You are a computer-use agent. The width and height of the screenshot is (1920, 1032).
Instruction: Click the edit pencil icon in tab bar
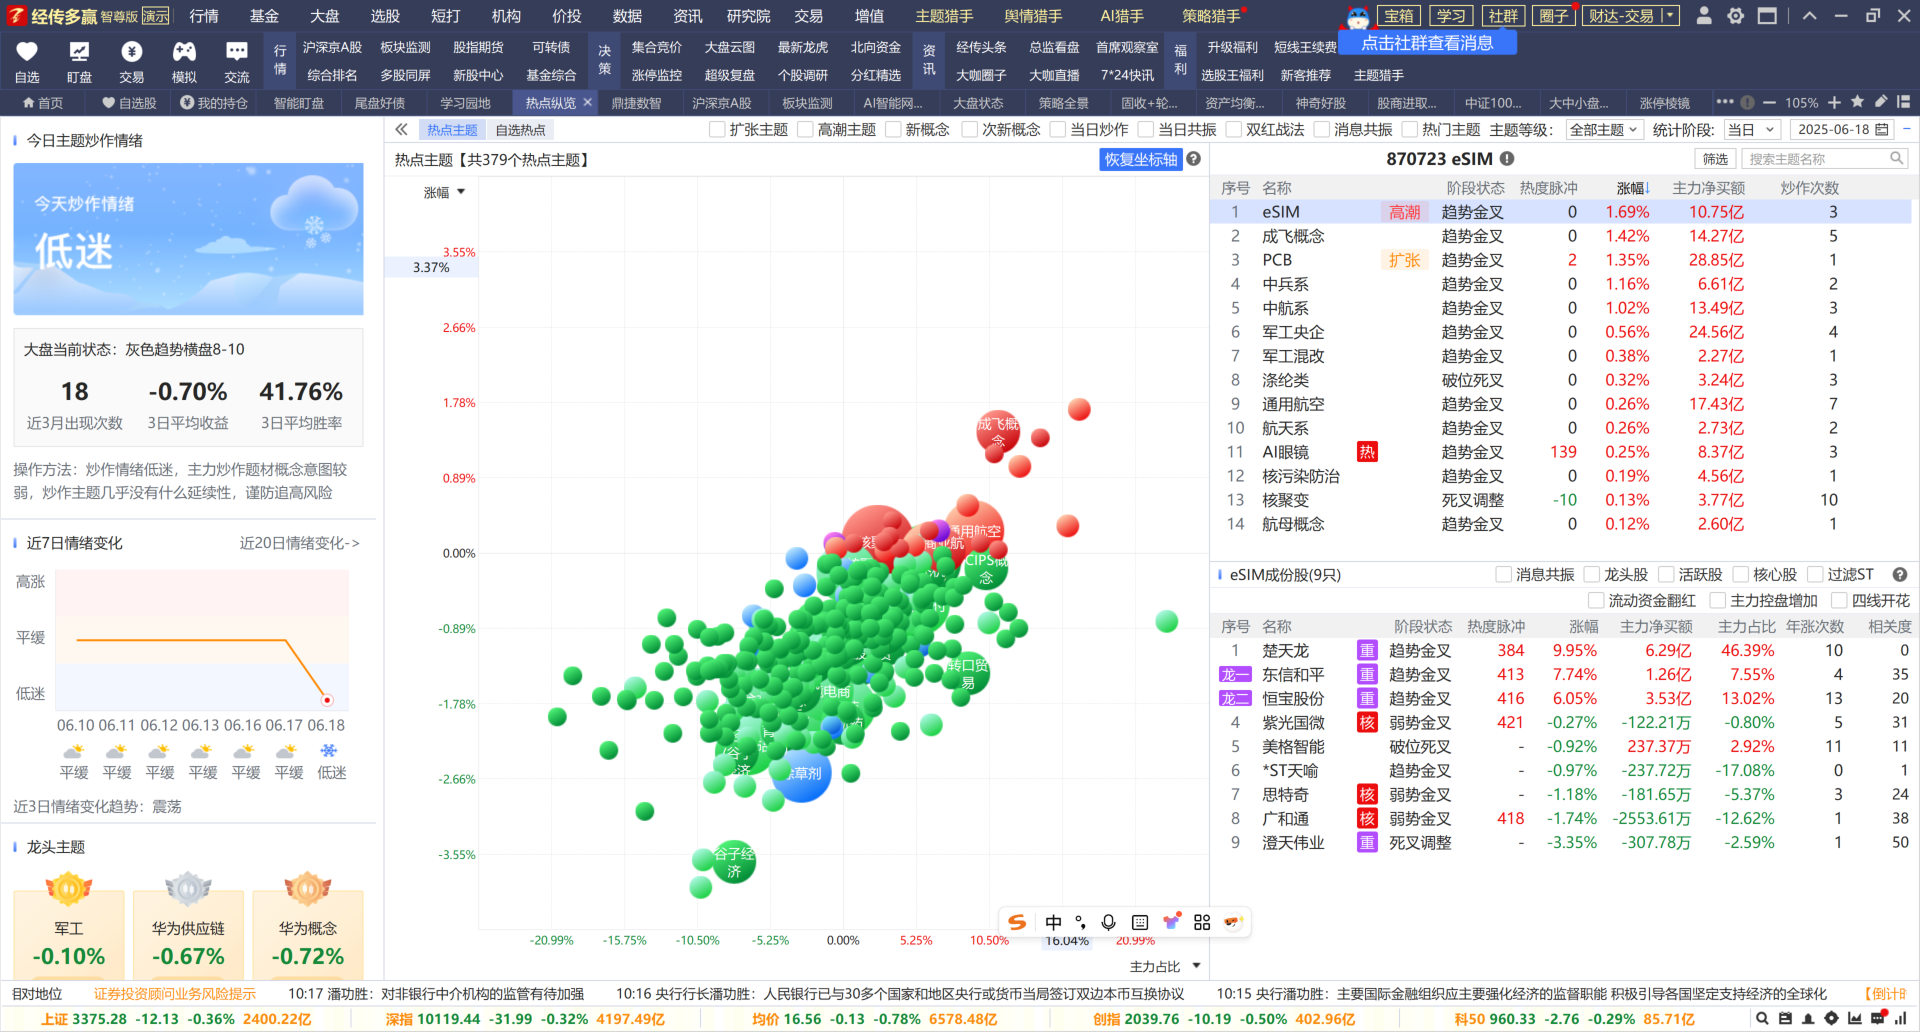1880,101
